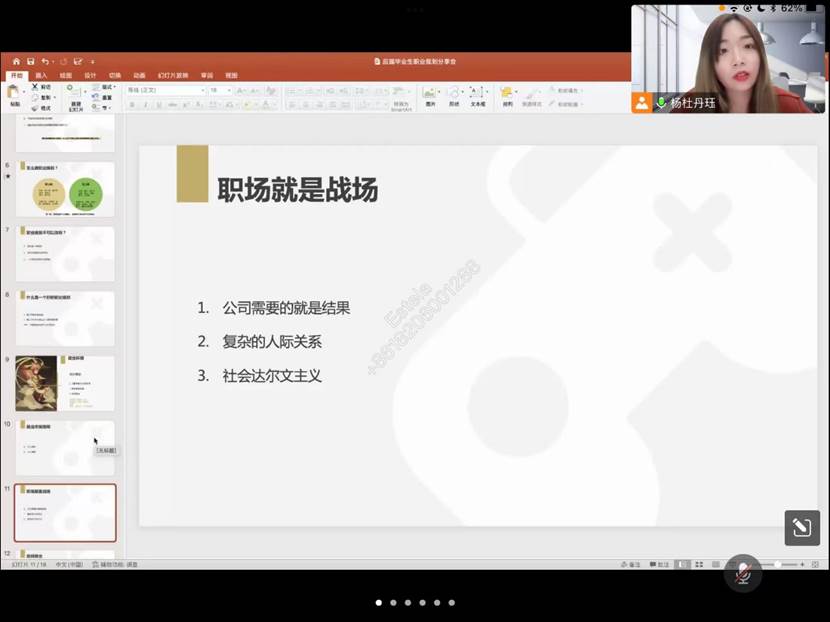Click the 备注 button in the status bar

click(626, 565)
